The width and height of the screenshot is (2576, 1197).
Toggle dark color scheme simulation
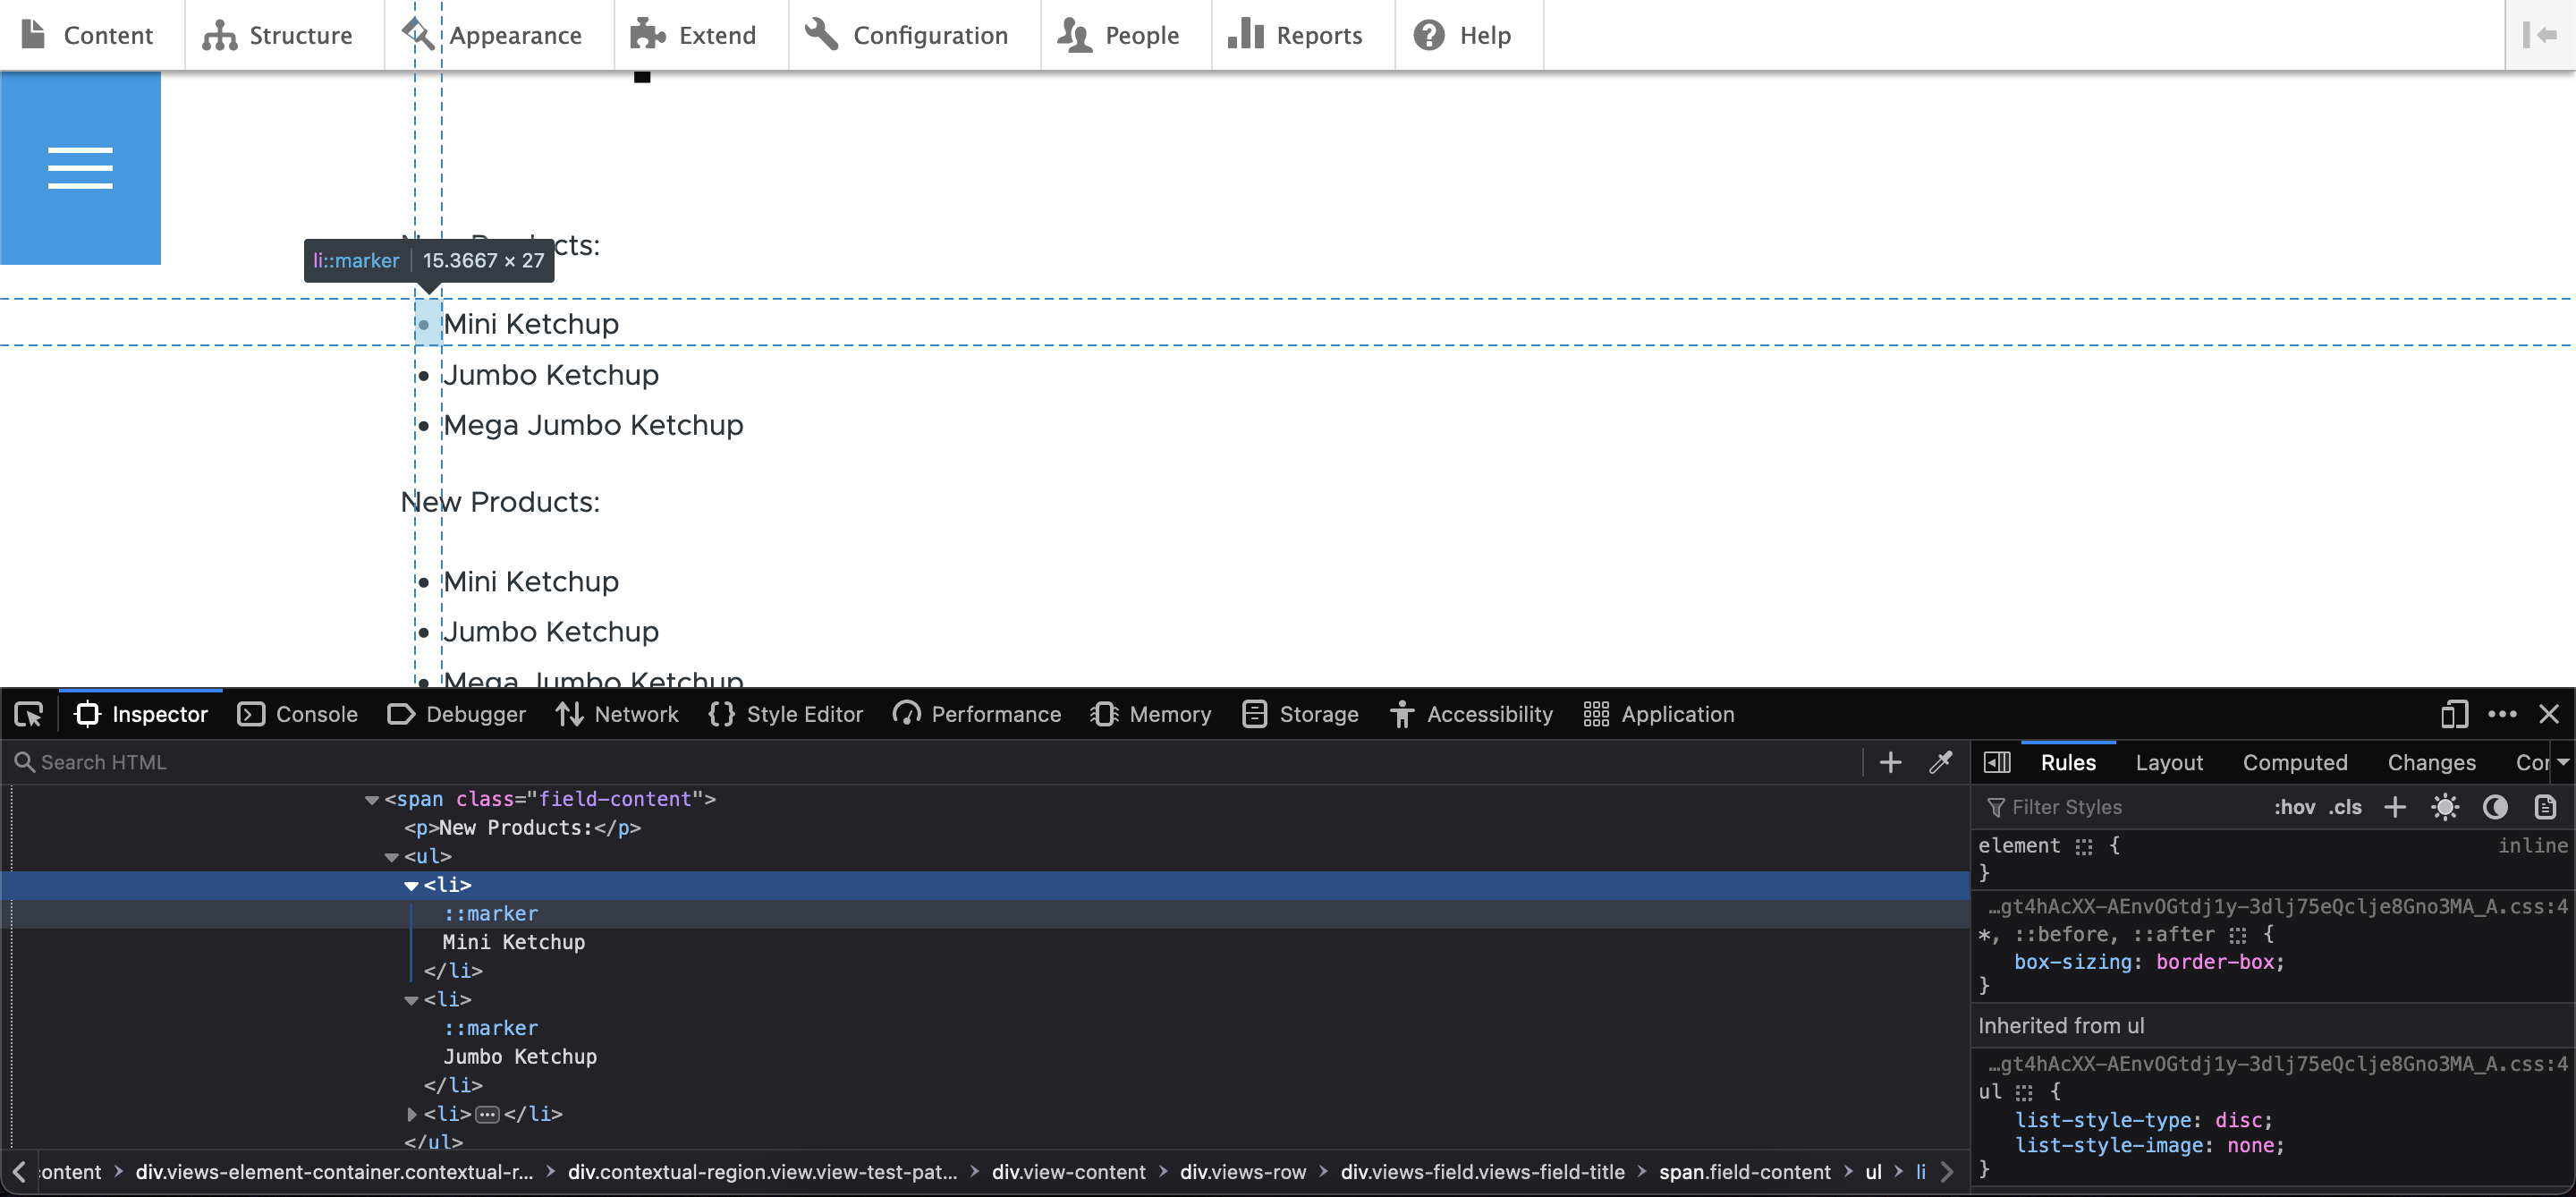click(2495, 807)
